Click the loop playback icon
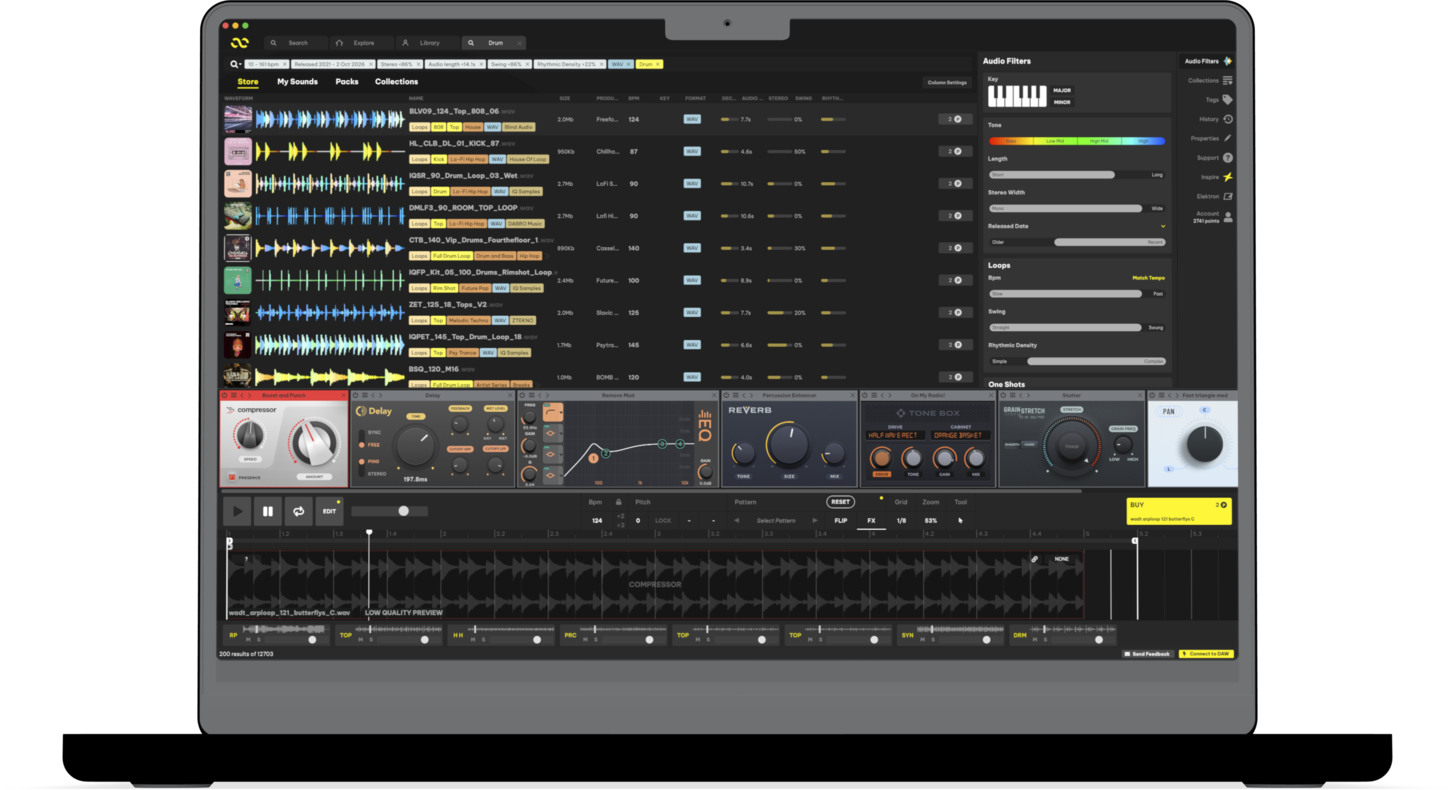This screenshot has height=790, width=1451. tap(298, 511)
